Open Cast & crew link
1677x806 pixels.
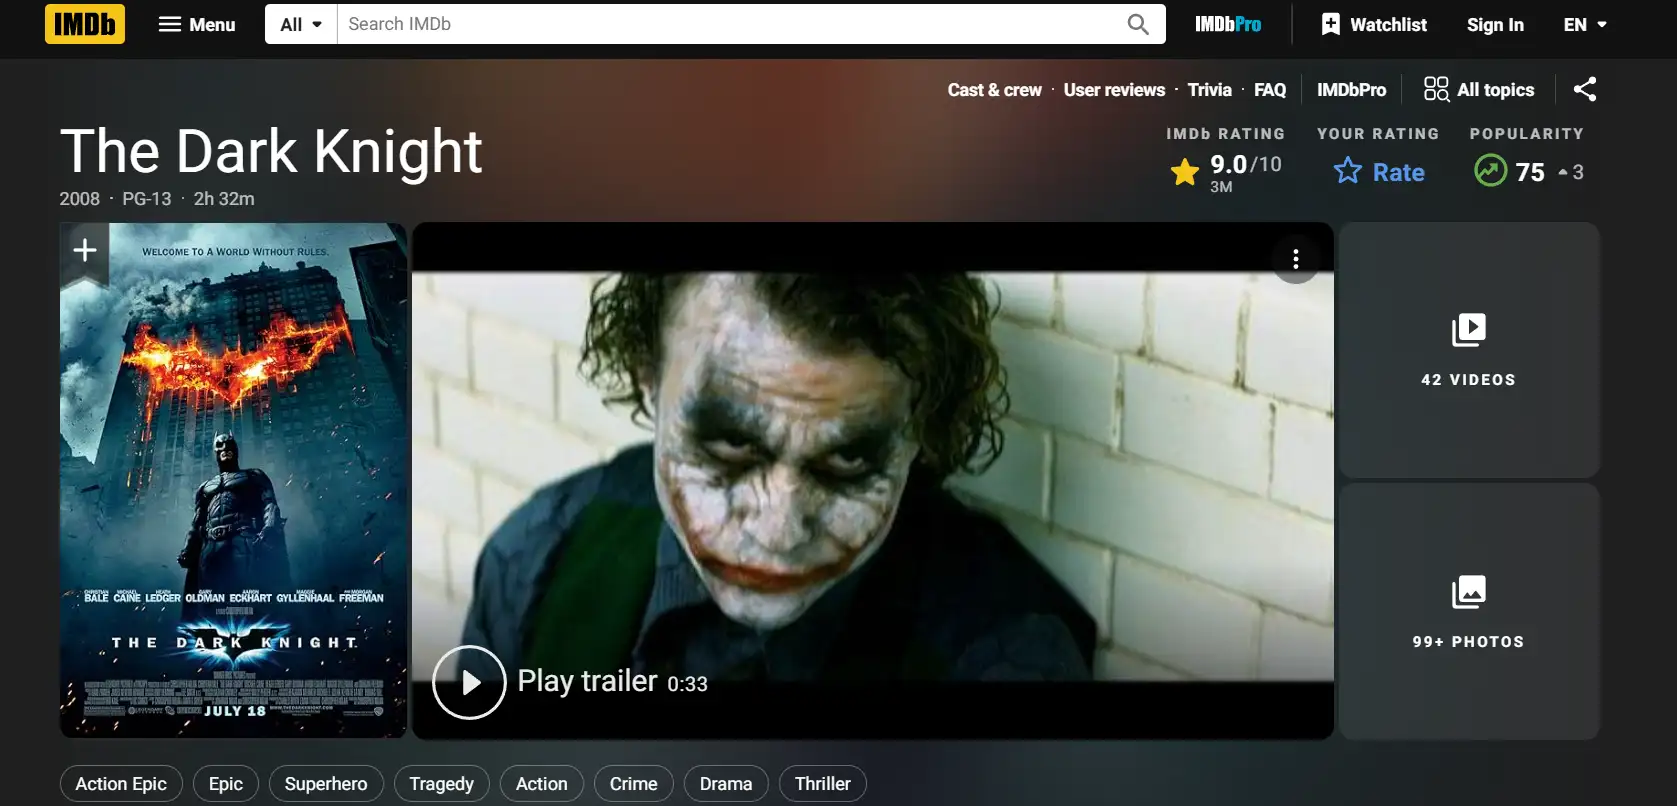point(994,90)
